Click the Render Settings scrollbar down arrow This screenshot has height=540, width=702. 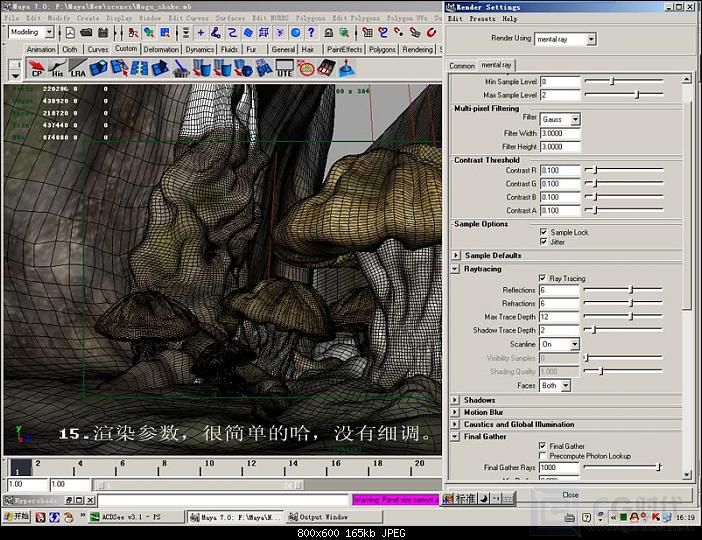tap(687, 475)
